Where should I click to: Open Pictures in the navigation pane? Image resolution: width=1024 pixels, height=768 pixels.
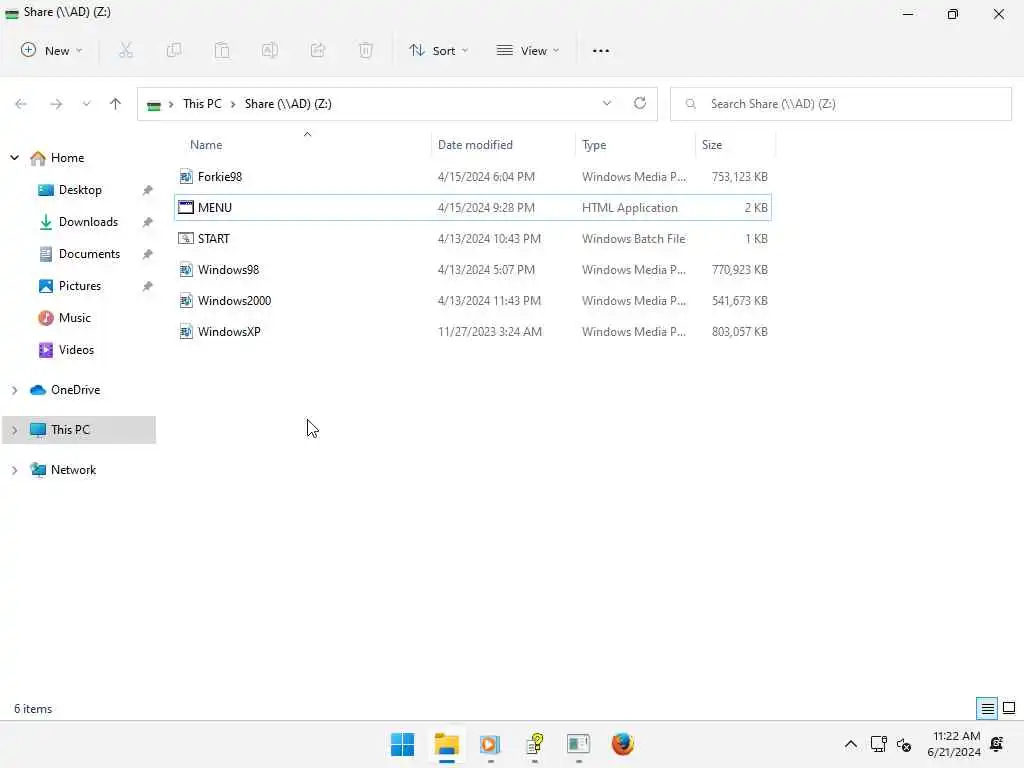(x=80, y=286)
